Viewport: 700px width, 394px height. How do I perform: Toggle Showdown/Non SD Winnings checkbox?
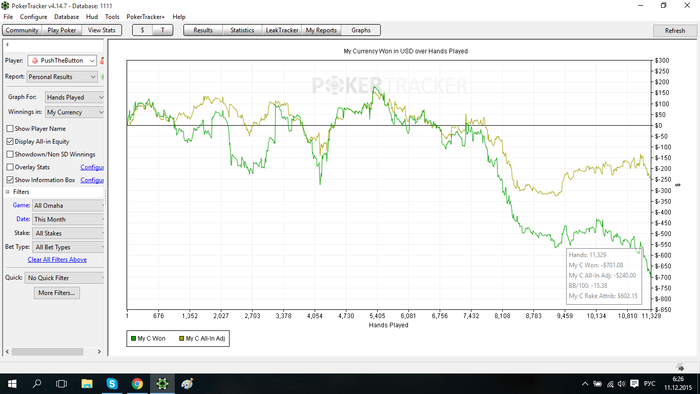pos(10,154)
